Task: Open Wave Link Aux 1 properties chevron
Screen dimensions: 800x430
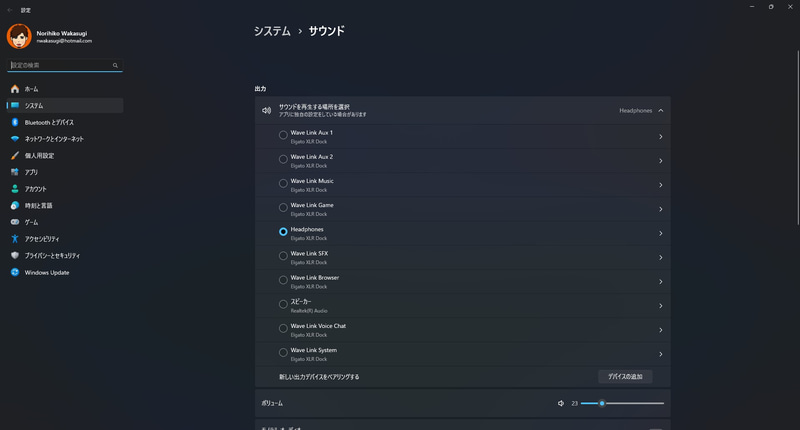Action: 661,137
